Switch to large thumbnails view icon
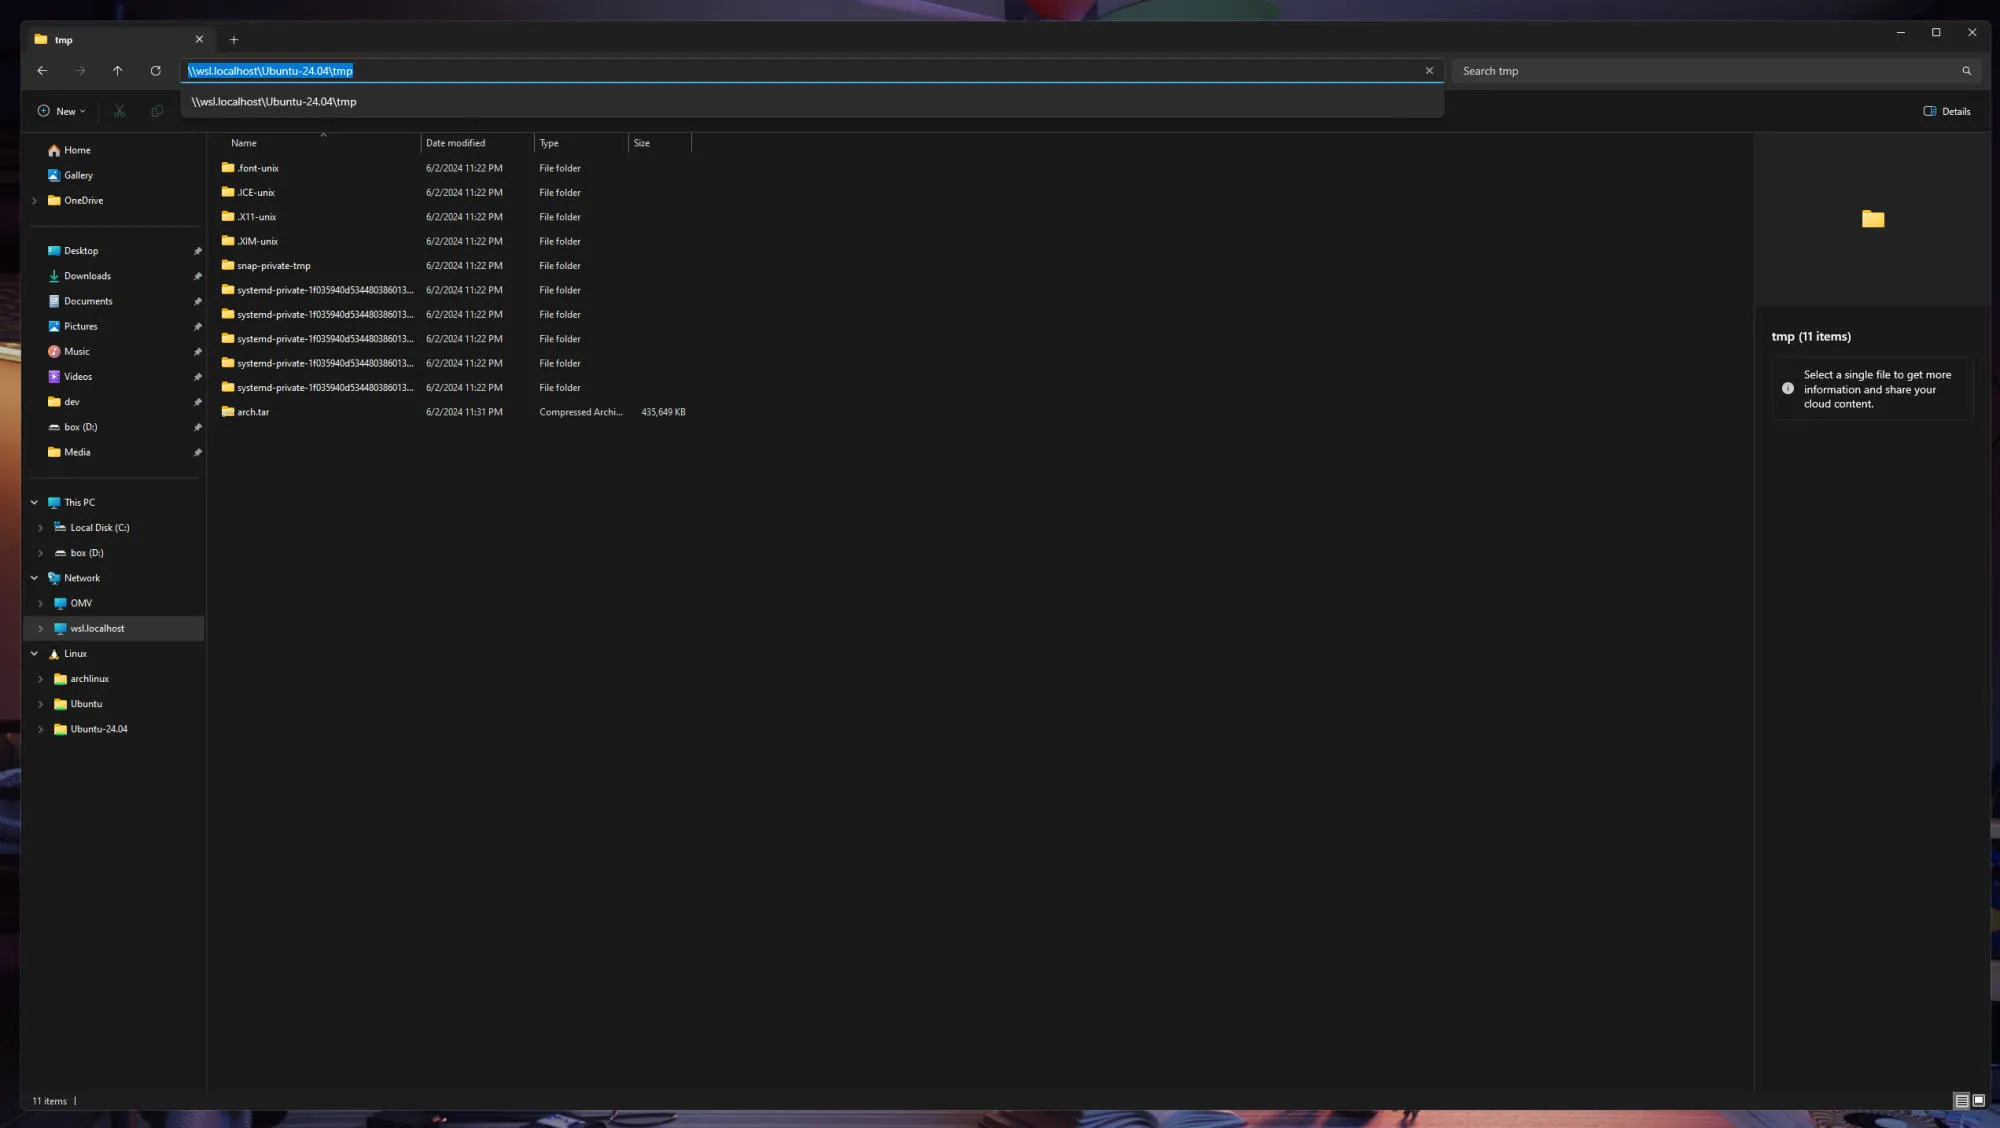This screenshot has width=2000, height=1128. 1978,1100
